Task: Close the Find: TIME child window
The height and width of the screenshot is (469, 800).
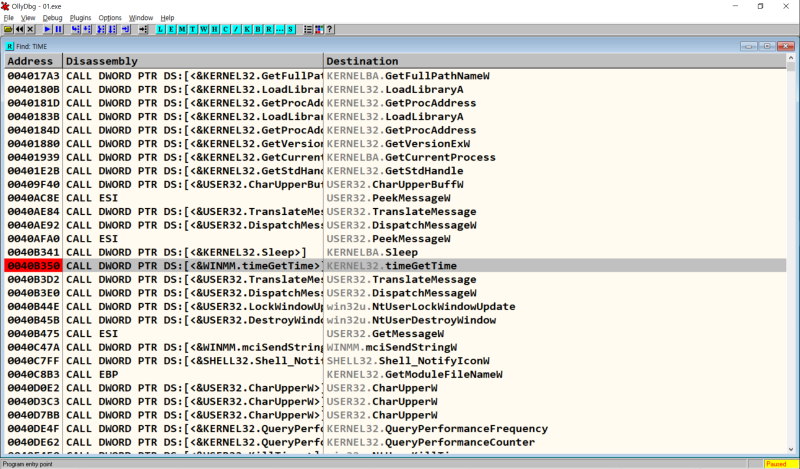Action: 787,46
